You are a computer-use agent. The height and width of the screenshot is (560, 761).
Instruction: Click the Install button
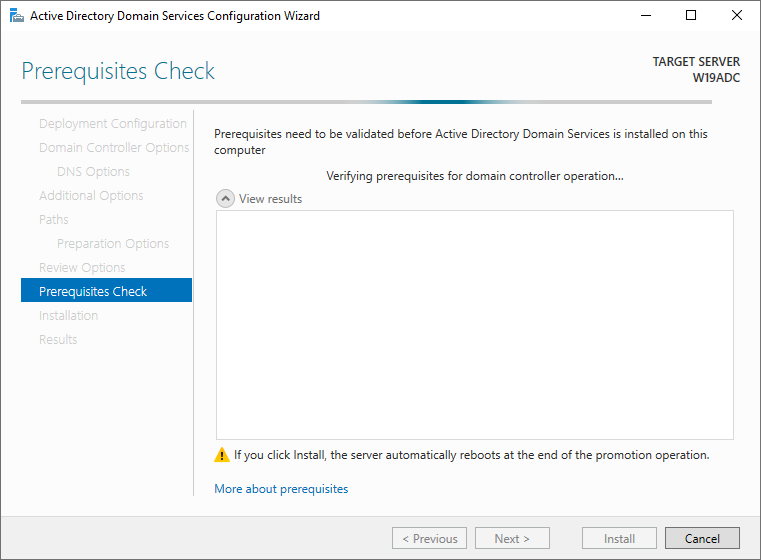point(619,538)
